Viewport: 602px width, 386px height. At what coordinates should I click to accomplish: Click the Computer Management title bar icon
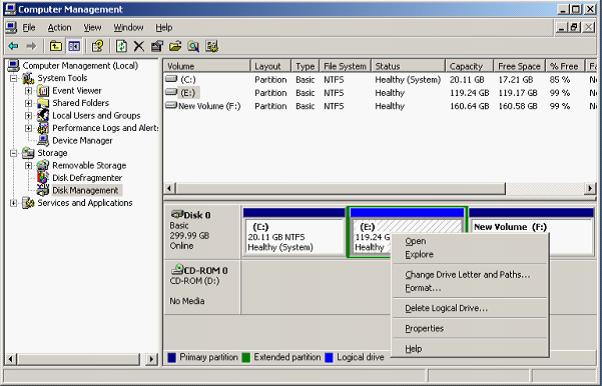10,9
